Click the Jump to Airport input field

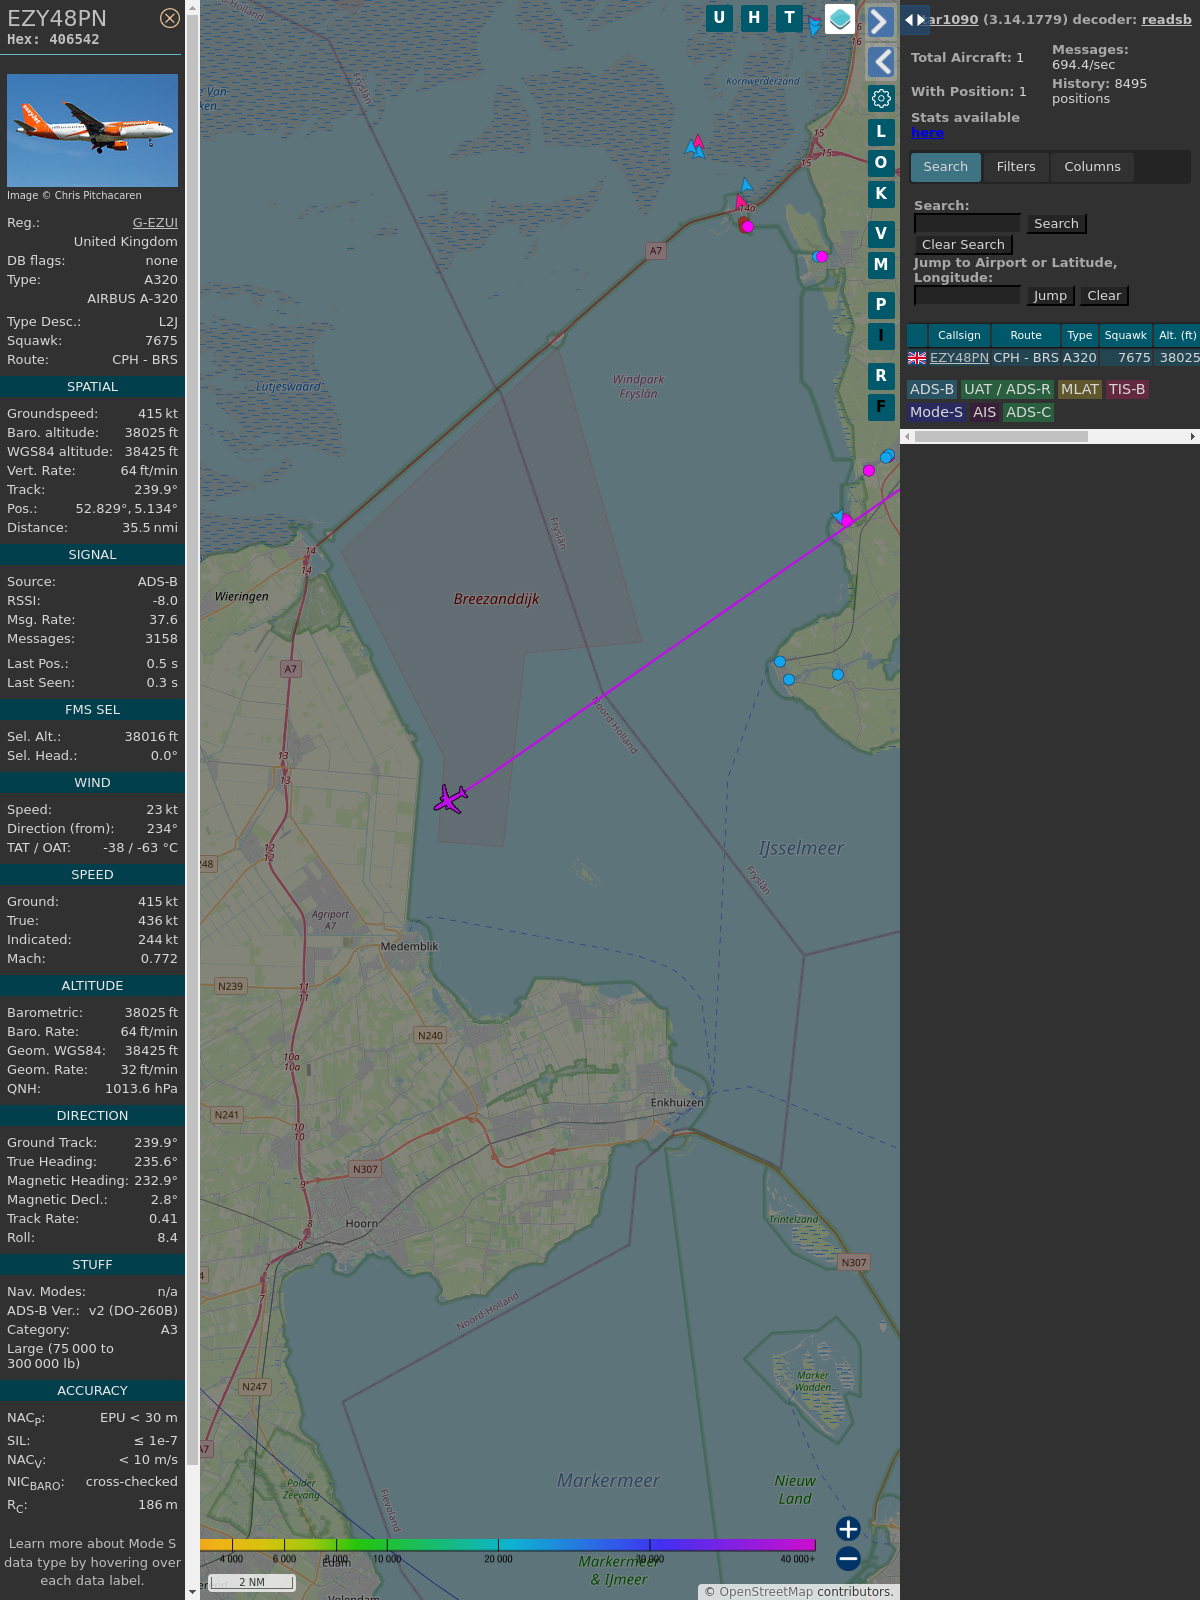tap(967, 295)
